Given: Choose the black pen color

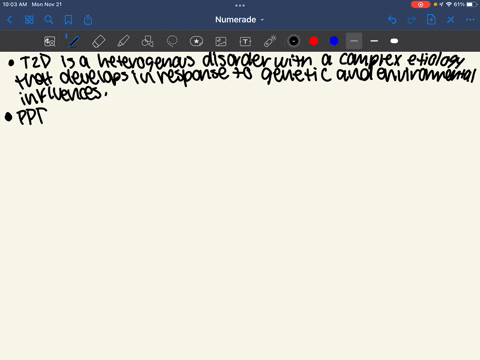Looking at the screenshot, I should 294,41.
